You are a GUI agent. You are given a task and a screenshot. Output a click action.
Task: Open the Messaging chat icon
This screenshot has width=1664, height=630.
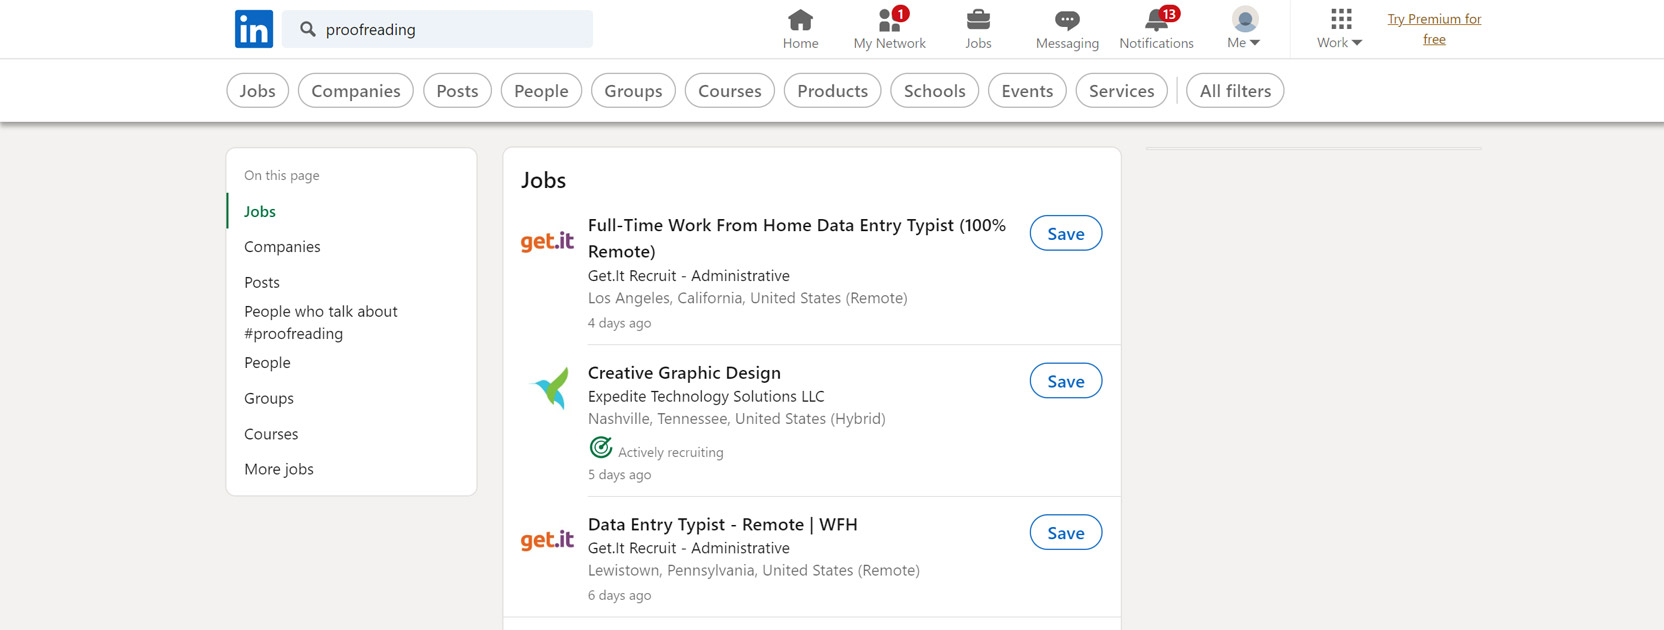pos(1067,20)
